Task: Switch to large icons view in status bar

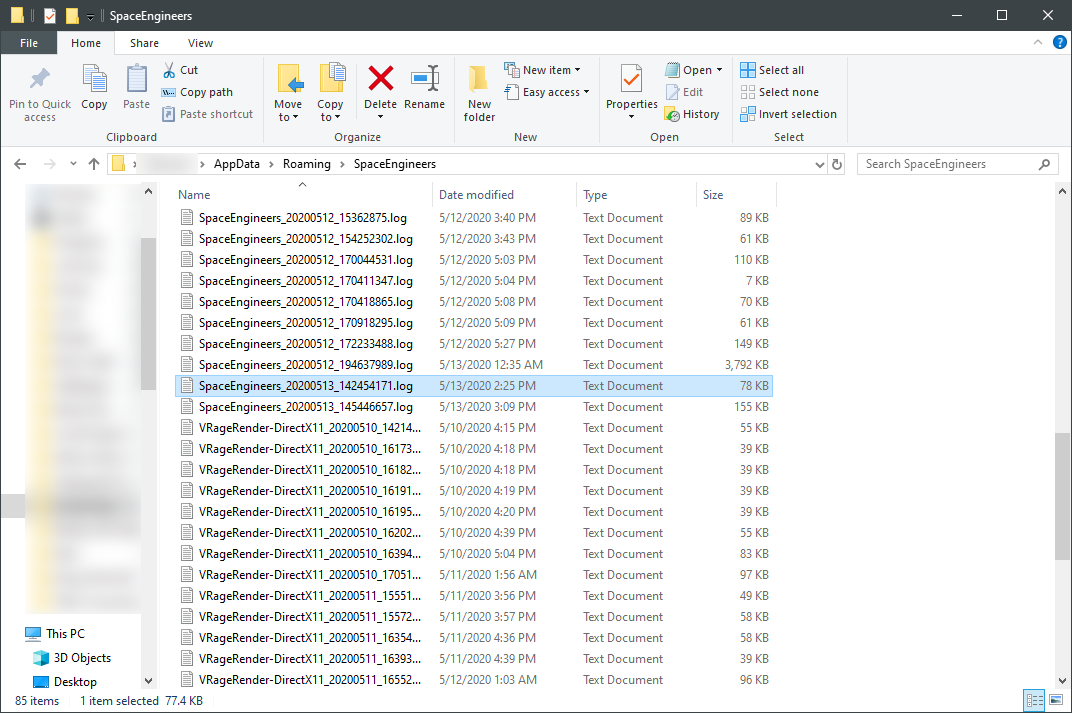Action: 1055,700
